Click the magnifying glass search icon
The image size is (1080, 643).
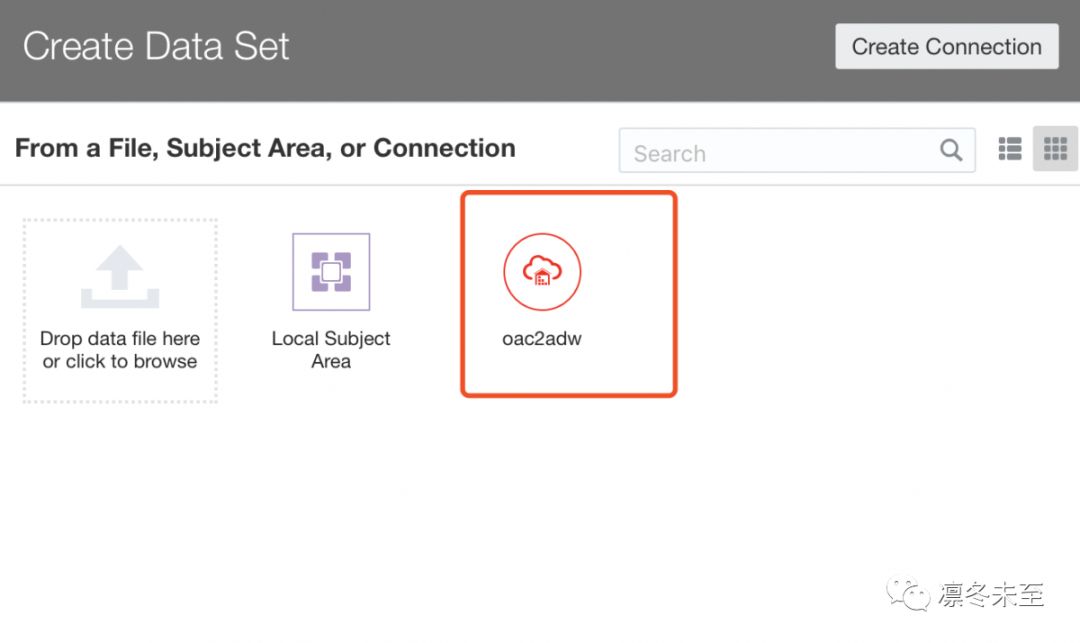click(951, 151)
